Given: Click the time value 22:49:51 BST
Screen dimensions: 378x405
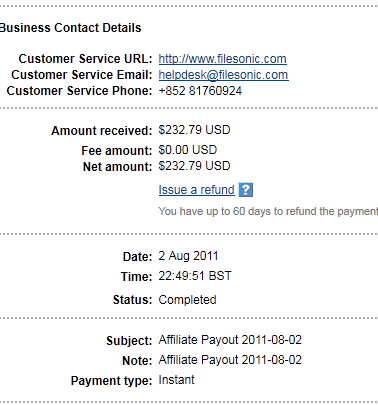Looking at the screenshot, I should pos(195,276).
